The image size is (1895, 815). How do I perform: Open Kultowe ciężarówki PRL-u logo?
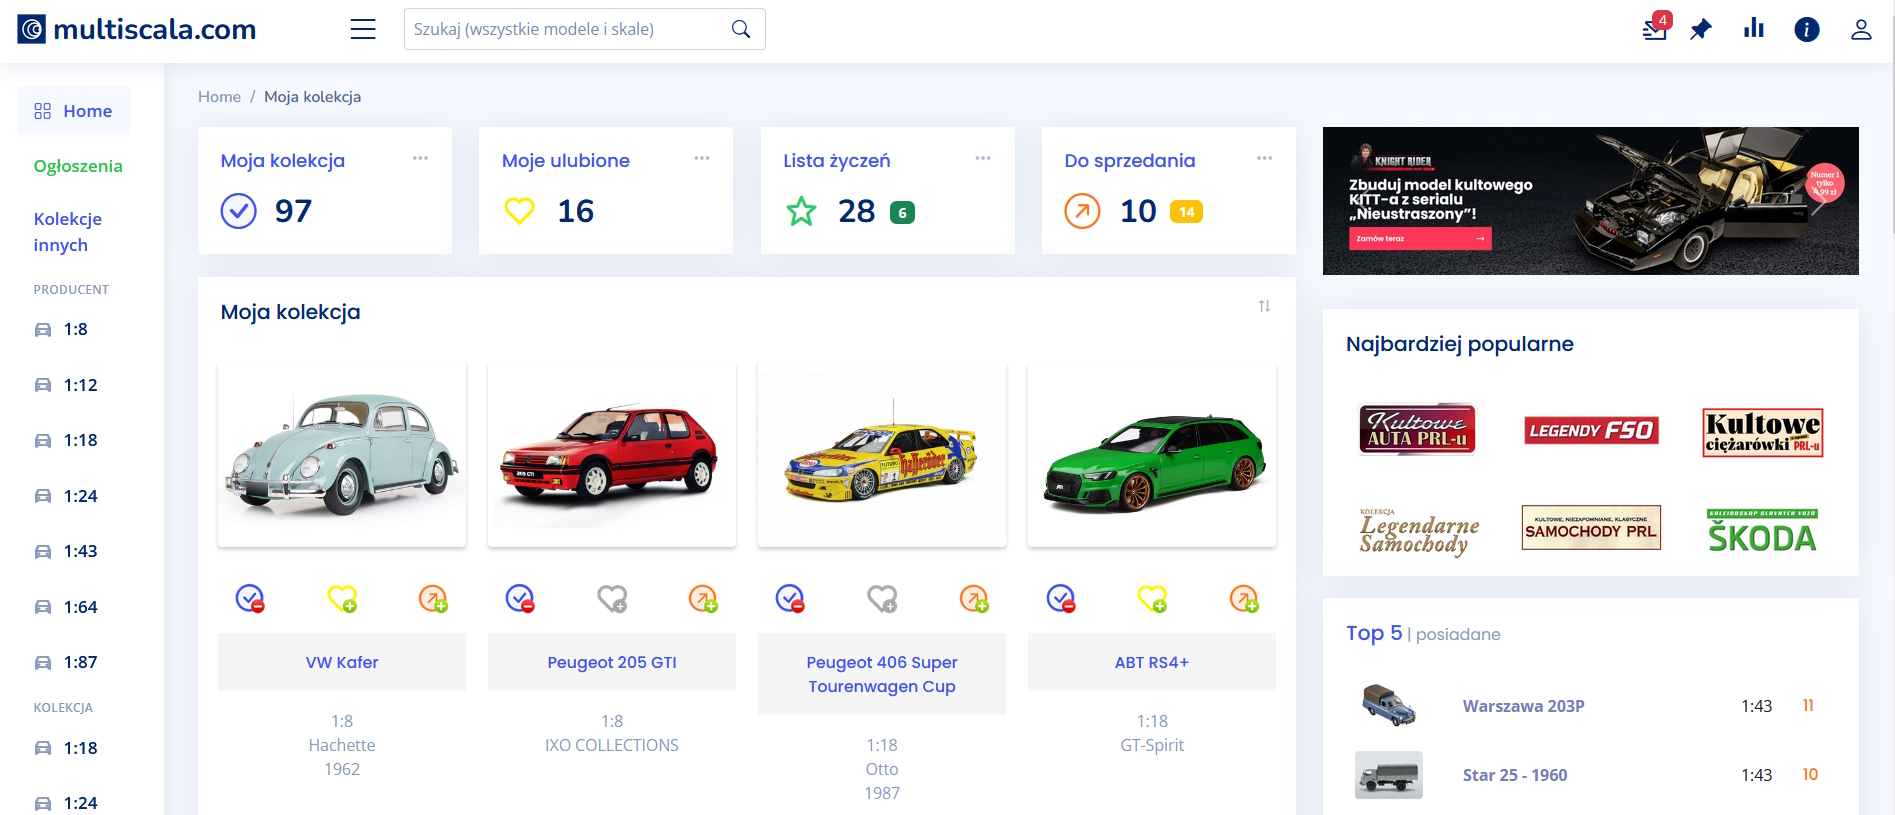pyautogui.click(x=1762, y=432)
